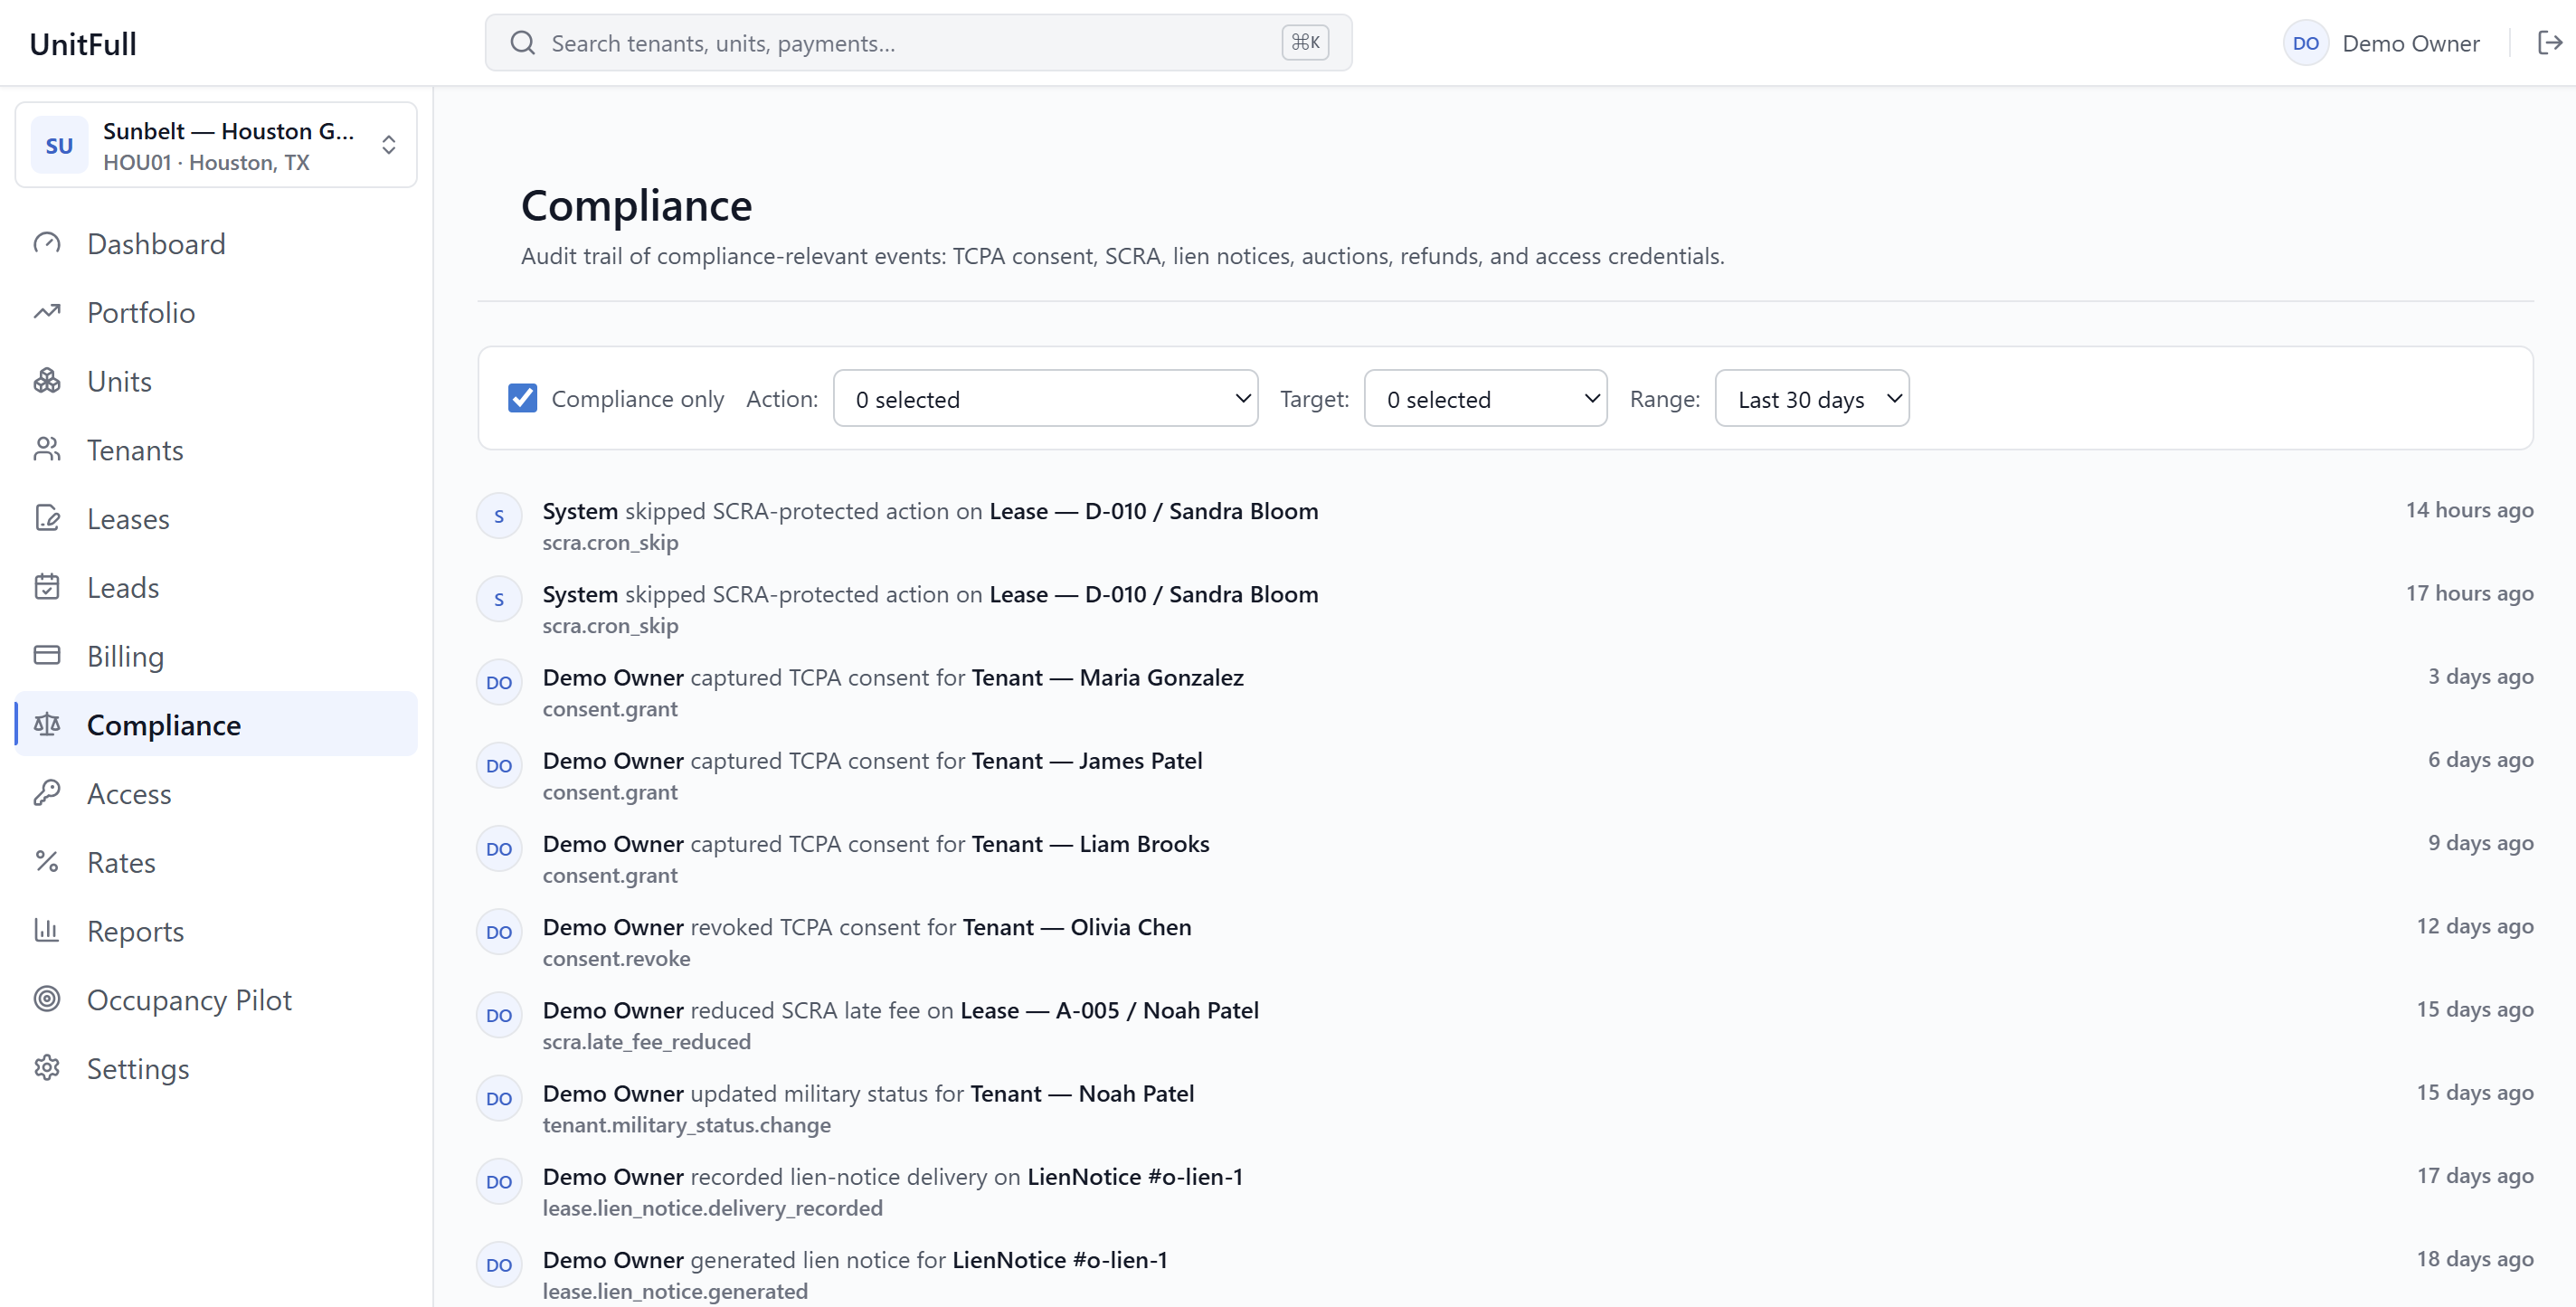
Task: Click the Units boxes icon
Action: (x=47, y=381)
